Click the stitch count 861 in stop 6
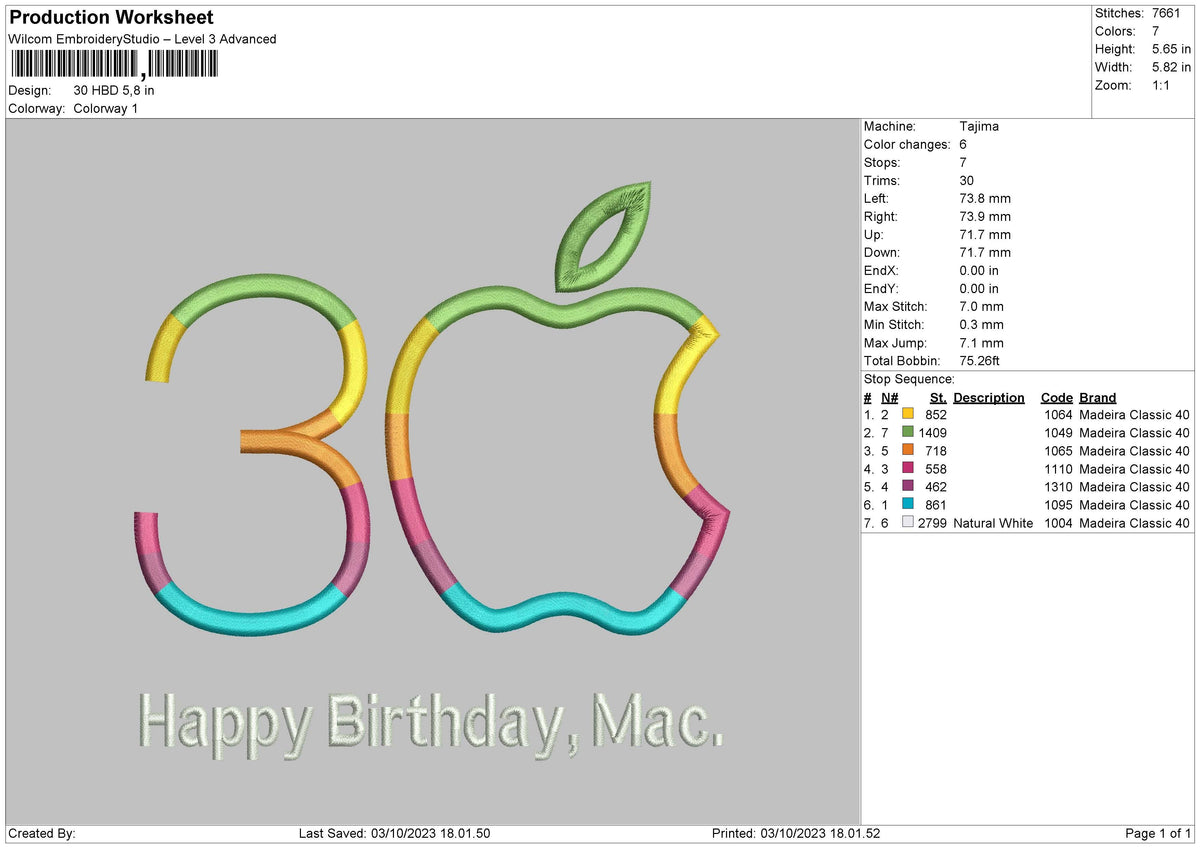 pos(936,505)
